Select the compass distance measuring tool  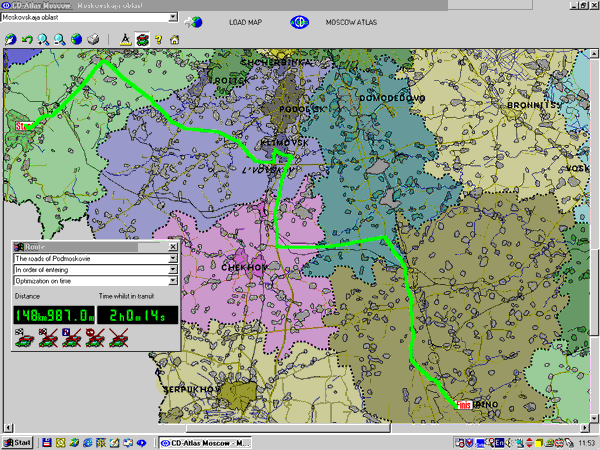[x=126, y=39]
